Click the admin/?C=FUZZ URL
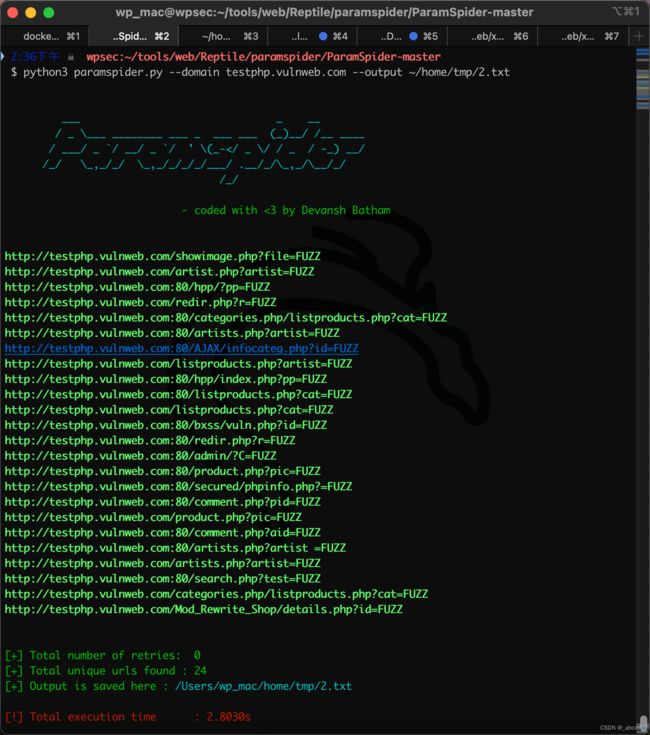Image resolution: width=650 pixels, height=735 pixels. (141, 456)
